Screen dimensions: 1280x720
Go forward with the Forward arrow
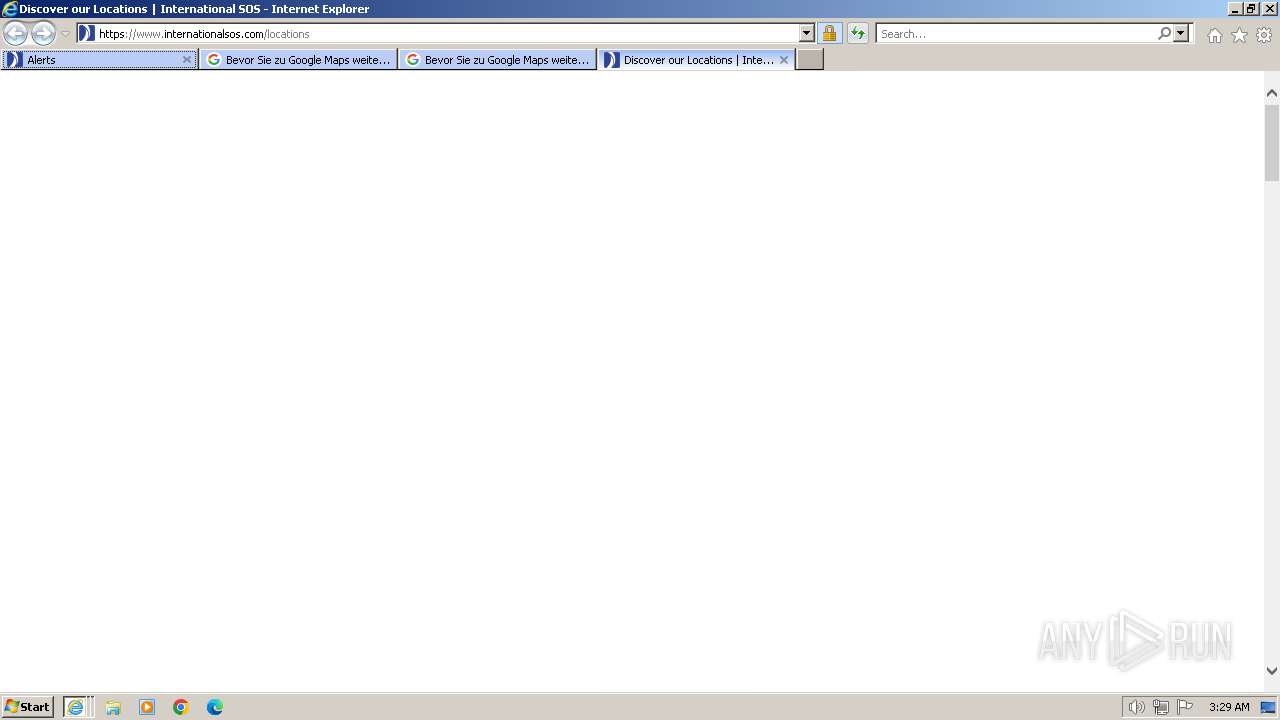(x=43, y=34)
